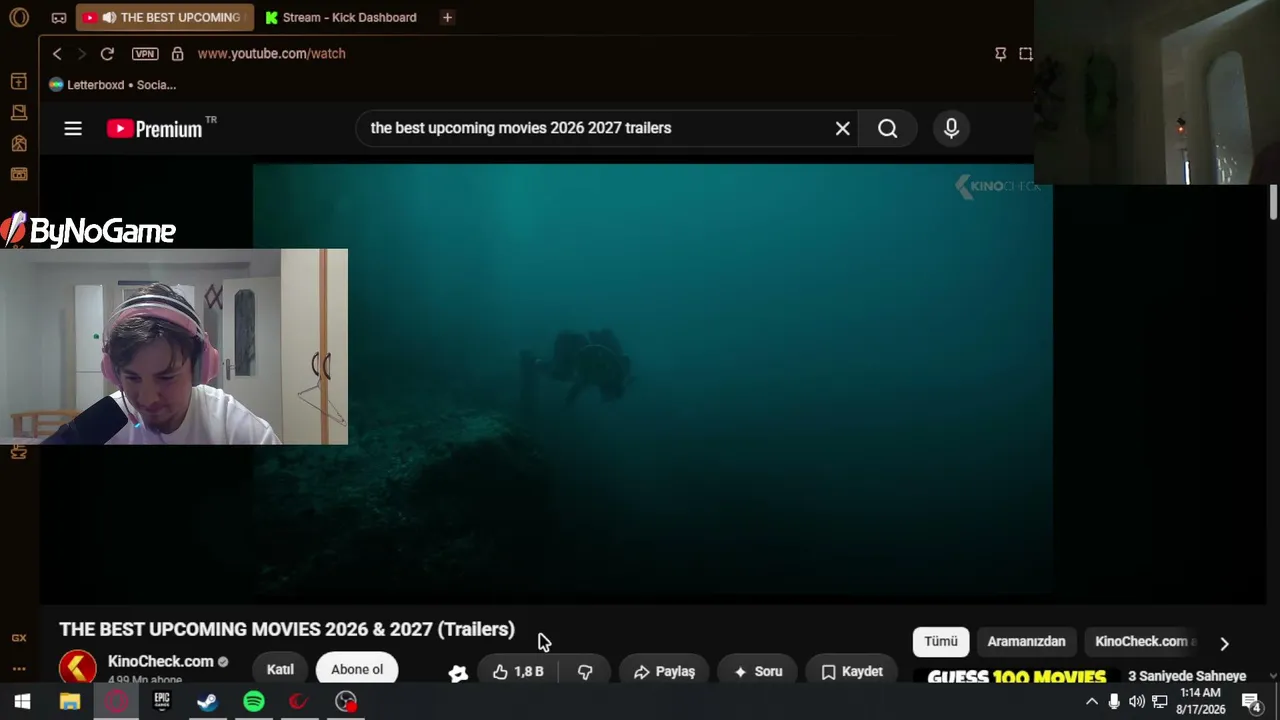
Task: Launch Steam from the taskbar
Action: [208, 702]
